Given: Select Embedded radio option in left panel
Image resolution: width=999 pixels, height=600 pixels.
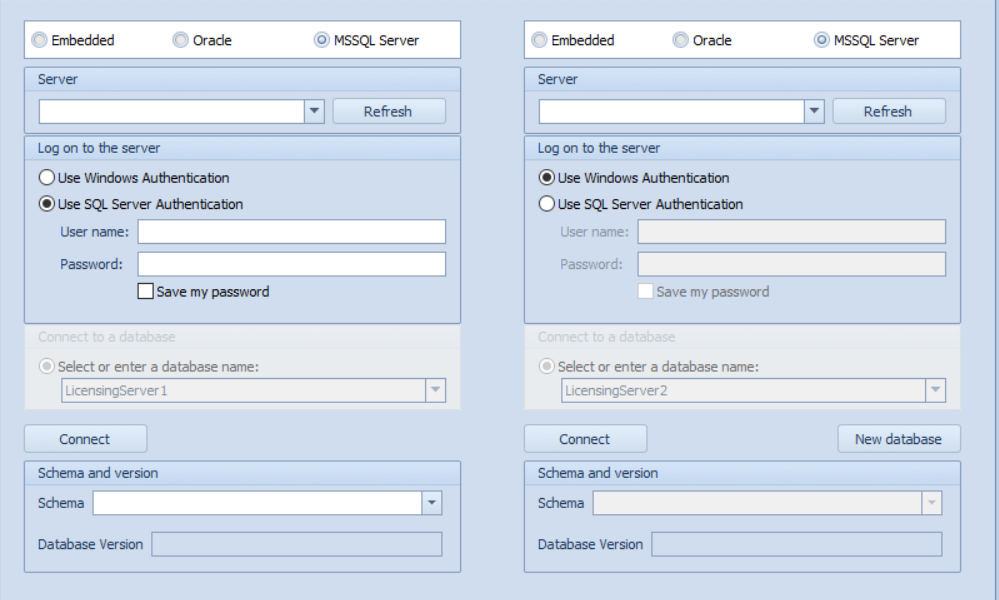Looking at the screenshot, I should click(x=40, y=41).
